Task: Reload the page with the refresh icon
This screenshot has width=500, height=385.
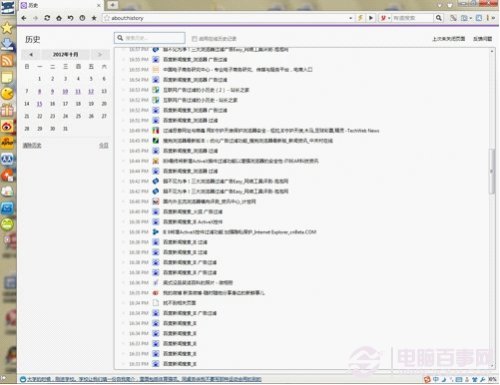Action: pyautogui.click(x=47, y=18)
